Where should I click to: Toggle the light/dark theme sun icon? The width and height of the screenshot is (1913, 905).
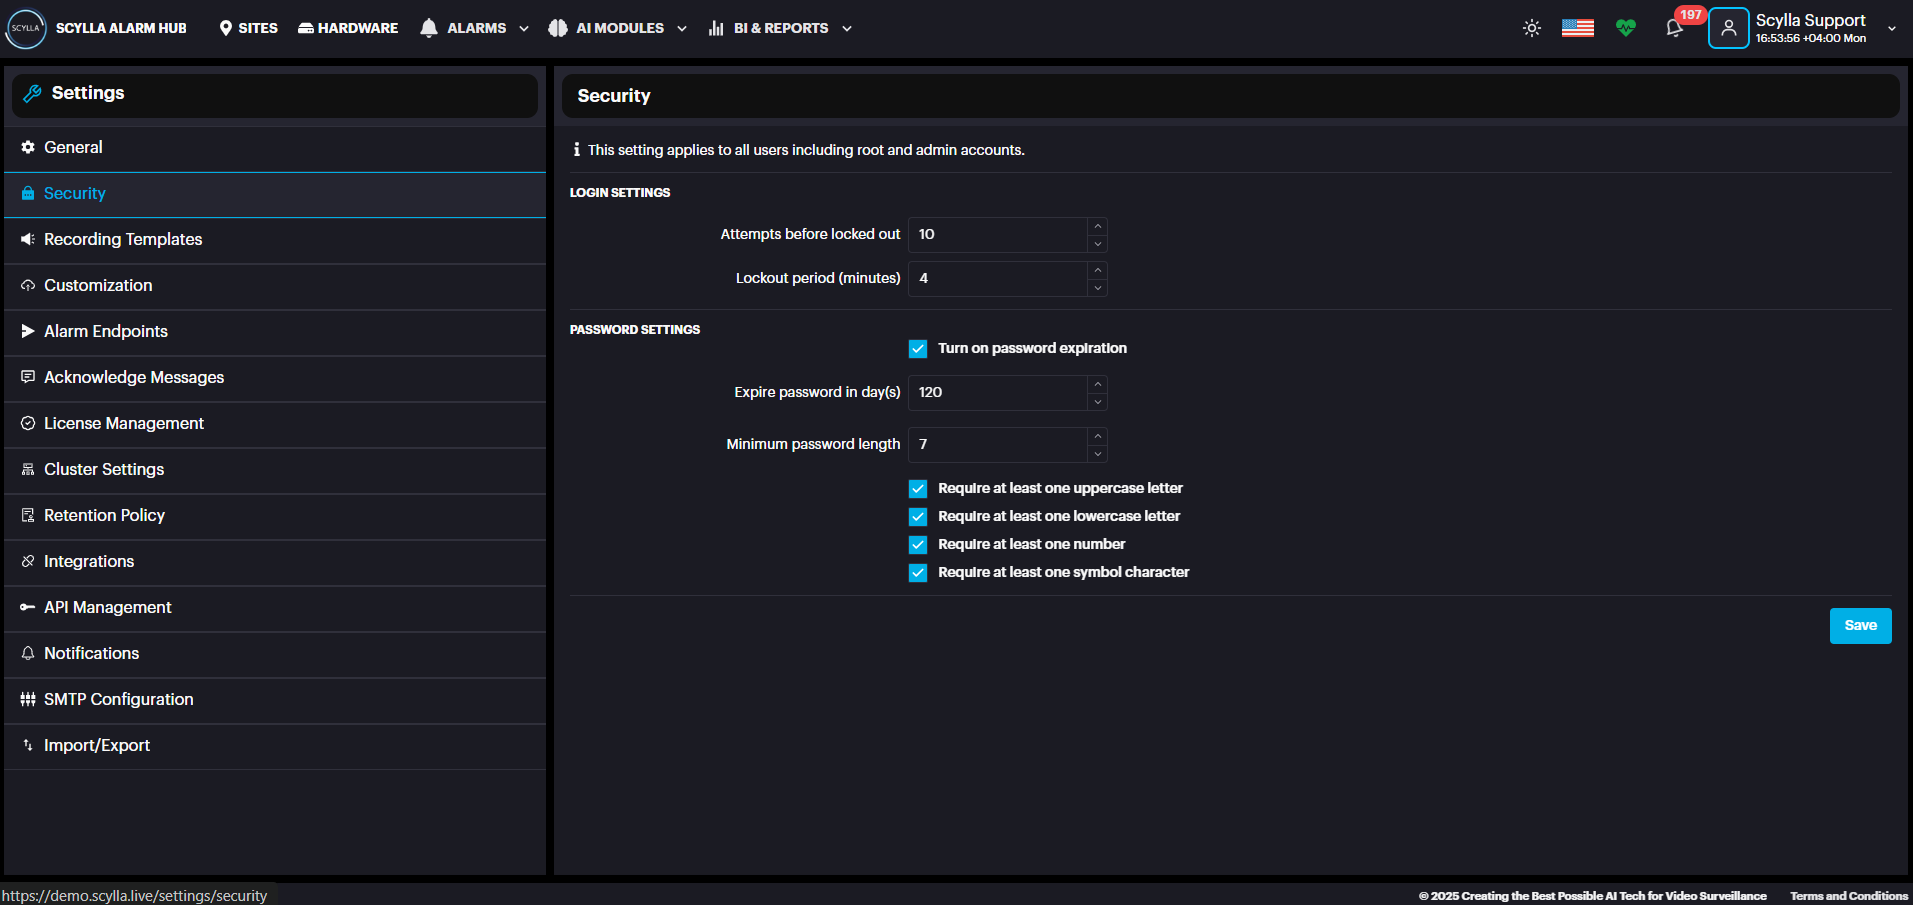(x=1531, y=28)
